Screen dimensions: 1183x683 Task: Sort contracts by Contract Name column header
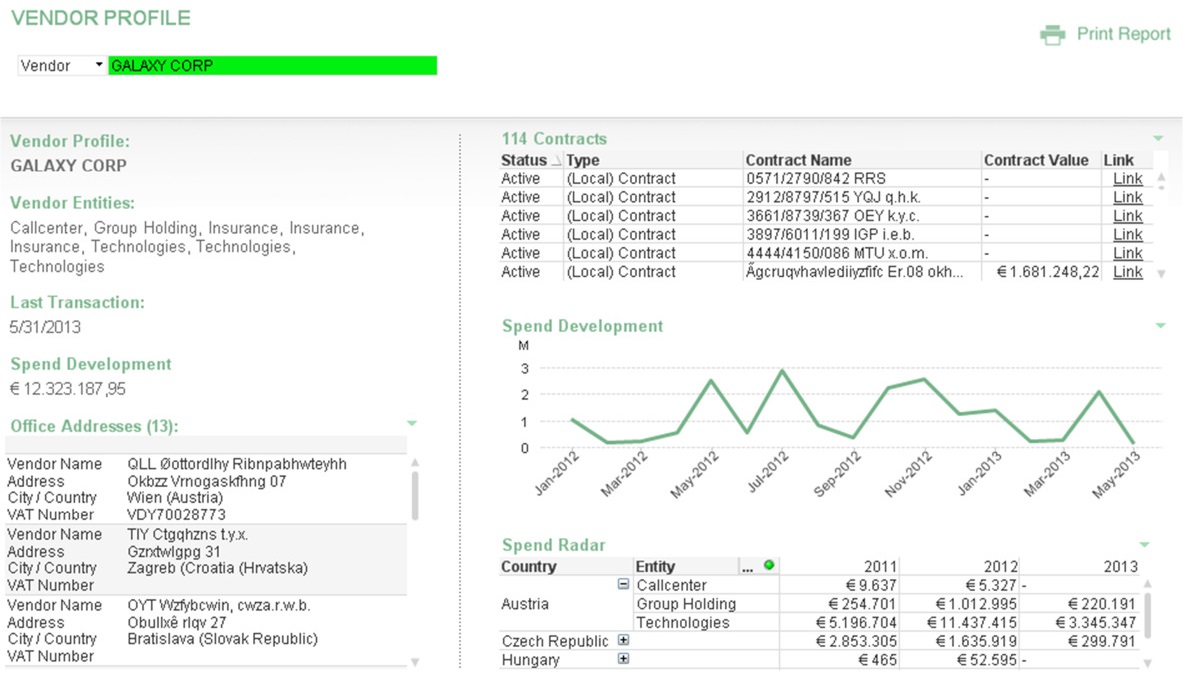pos(798,160)
